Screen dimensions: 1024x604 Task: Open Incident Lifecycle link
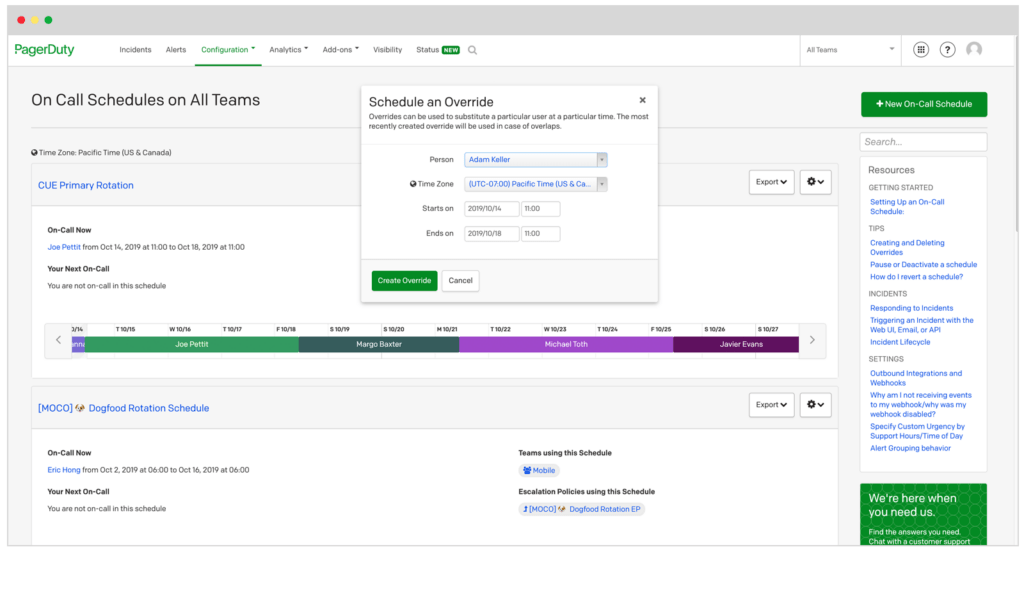[900, 342]
